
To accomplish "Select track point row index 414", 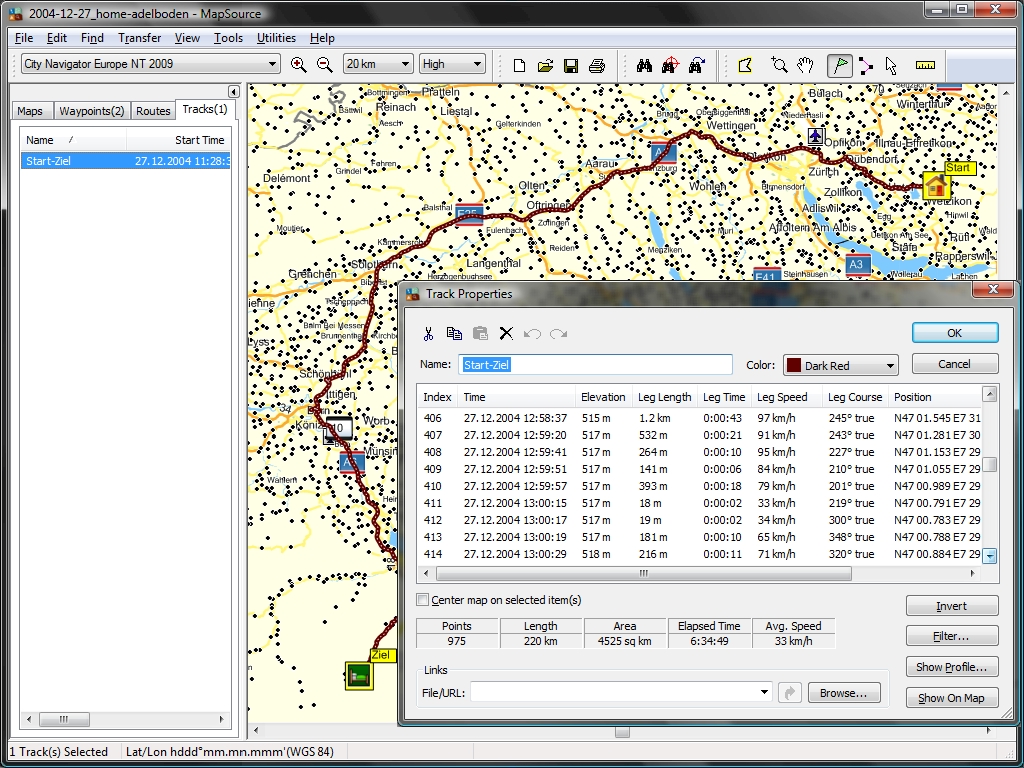I will 699,554.
